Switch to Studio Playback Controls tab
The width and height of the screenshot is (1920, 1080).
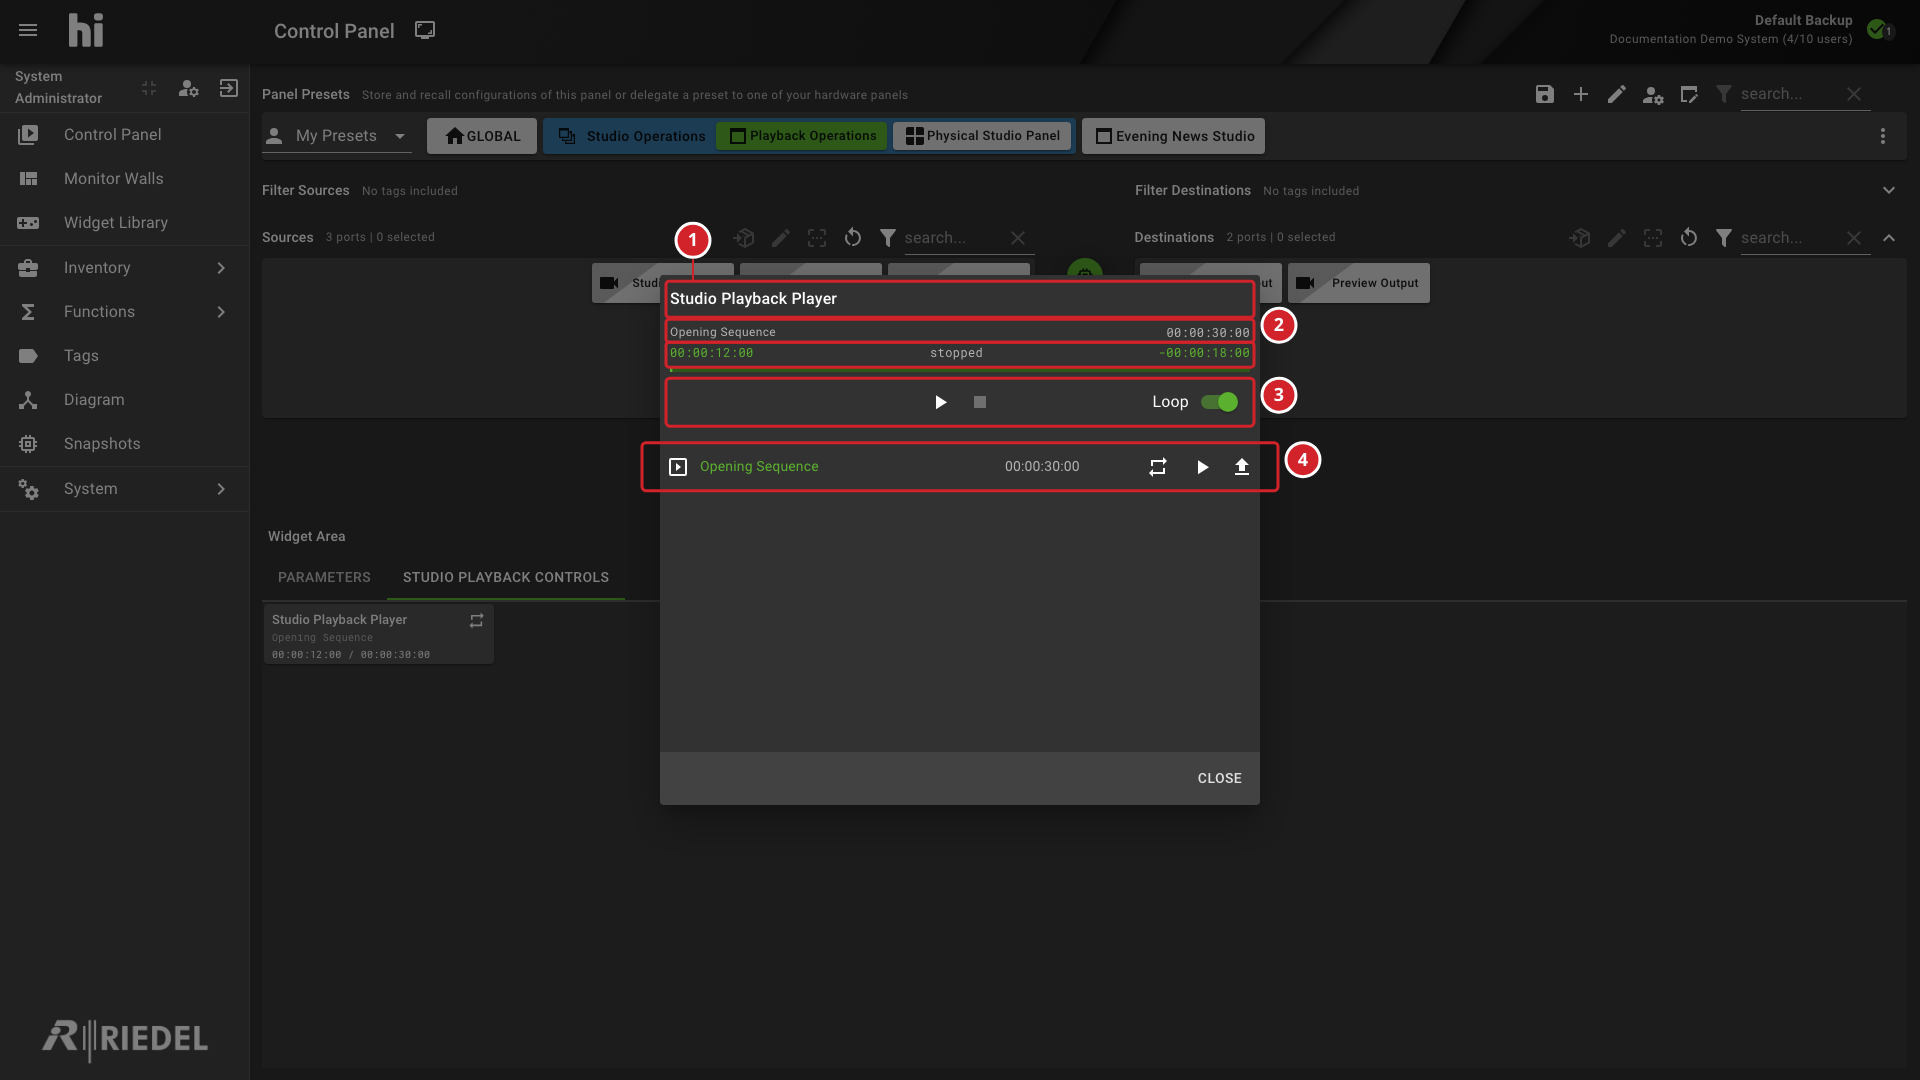[506, 578]
